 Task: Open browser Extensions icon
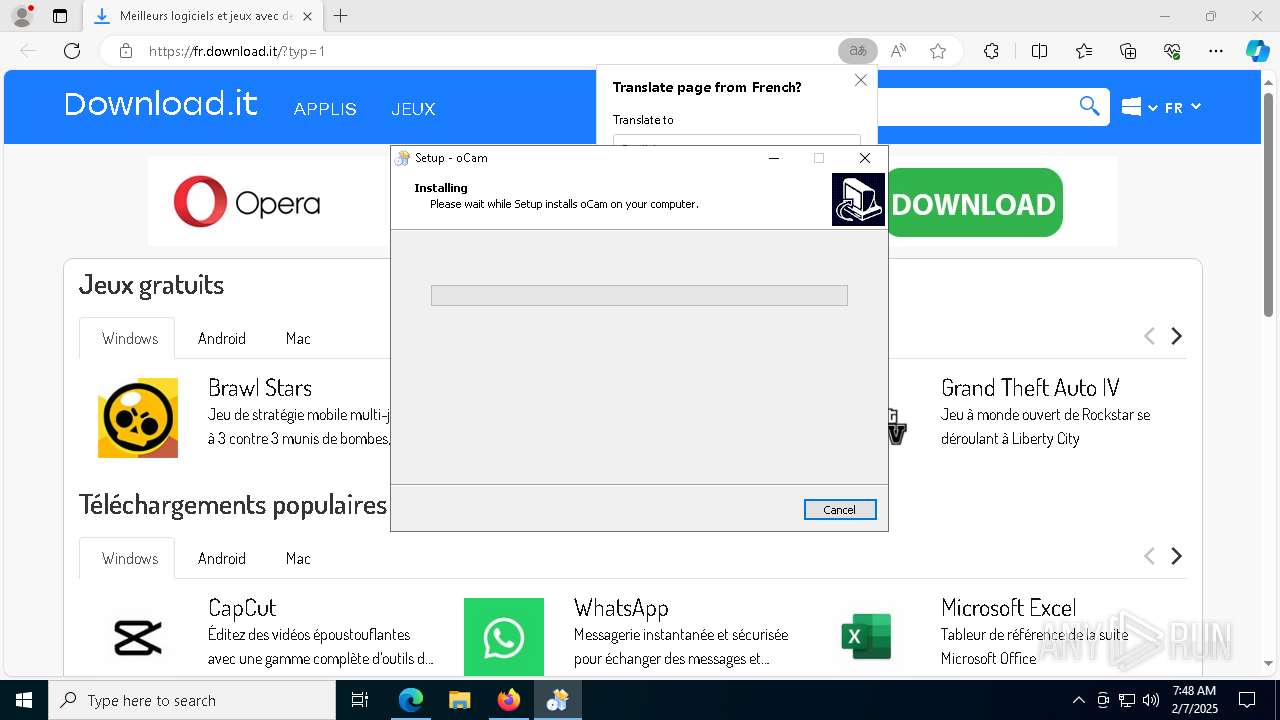(991, 51)
